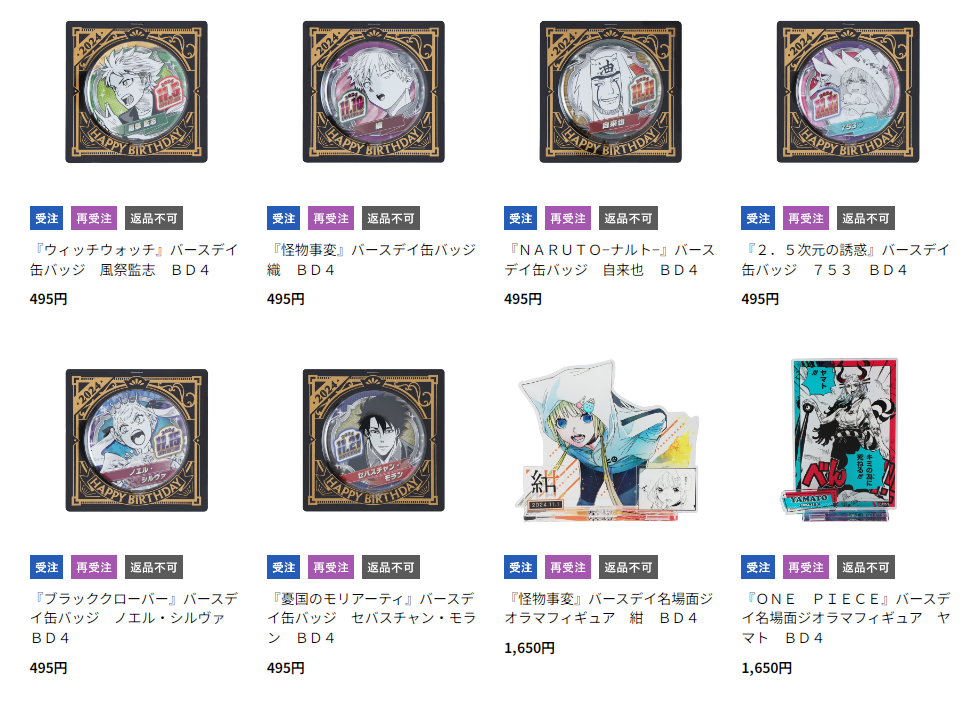Click the gray 返品不可 tag under ONE PIECE figure
Viewport: 973px width, 701px height.
pos(866,567)
